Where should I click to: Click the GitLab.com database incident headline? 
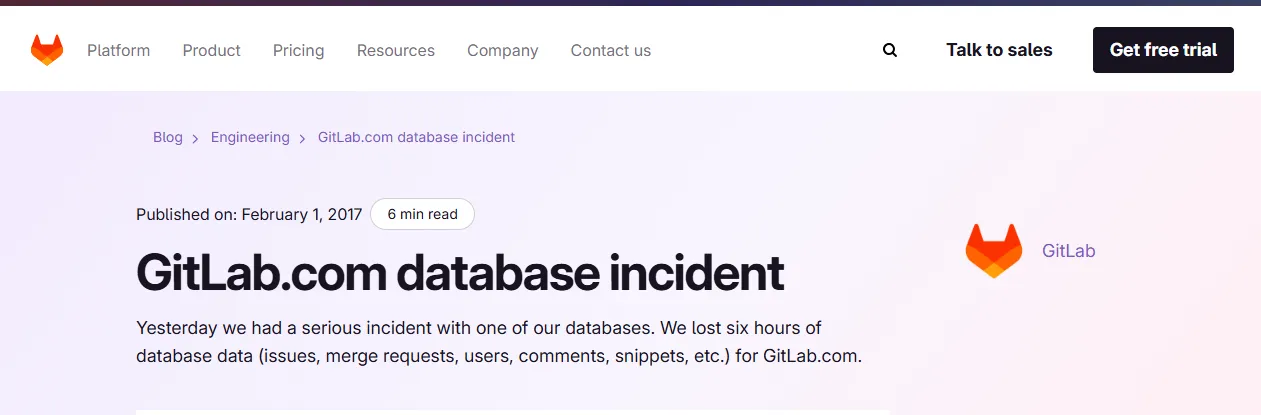460,273
